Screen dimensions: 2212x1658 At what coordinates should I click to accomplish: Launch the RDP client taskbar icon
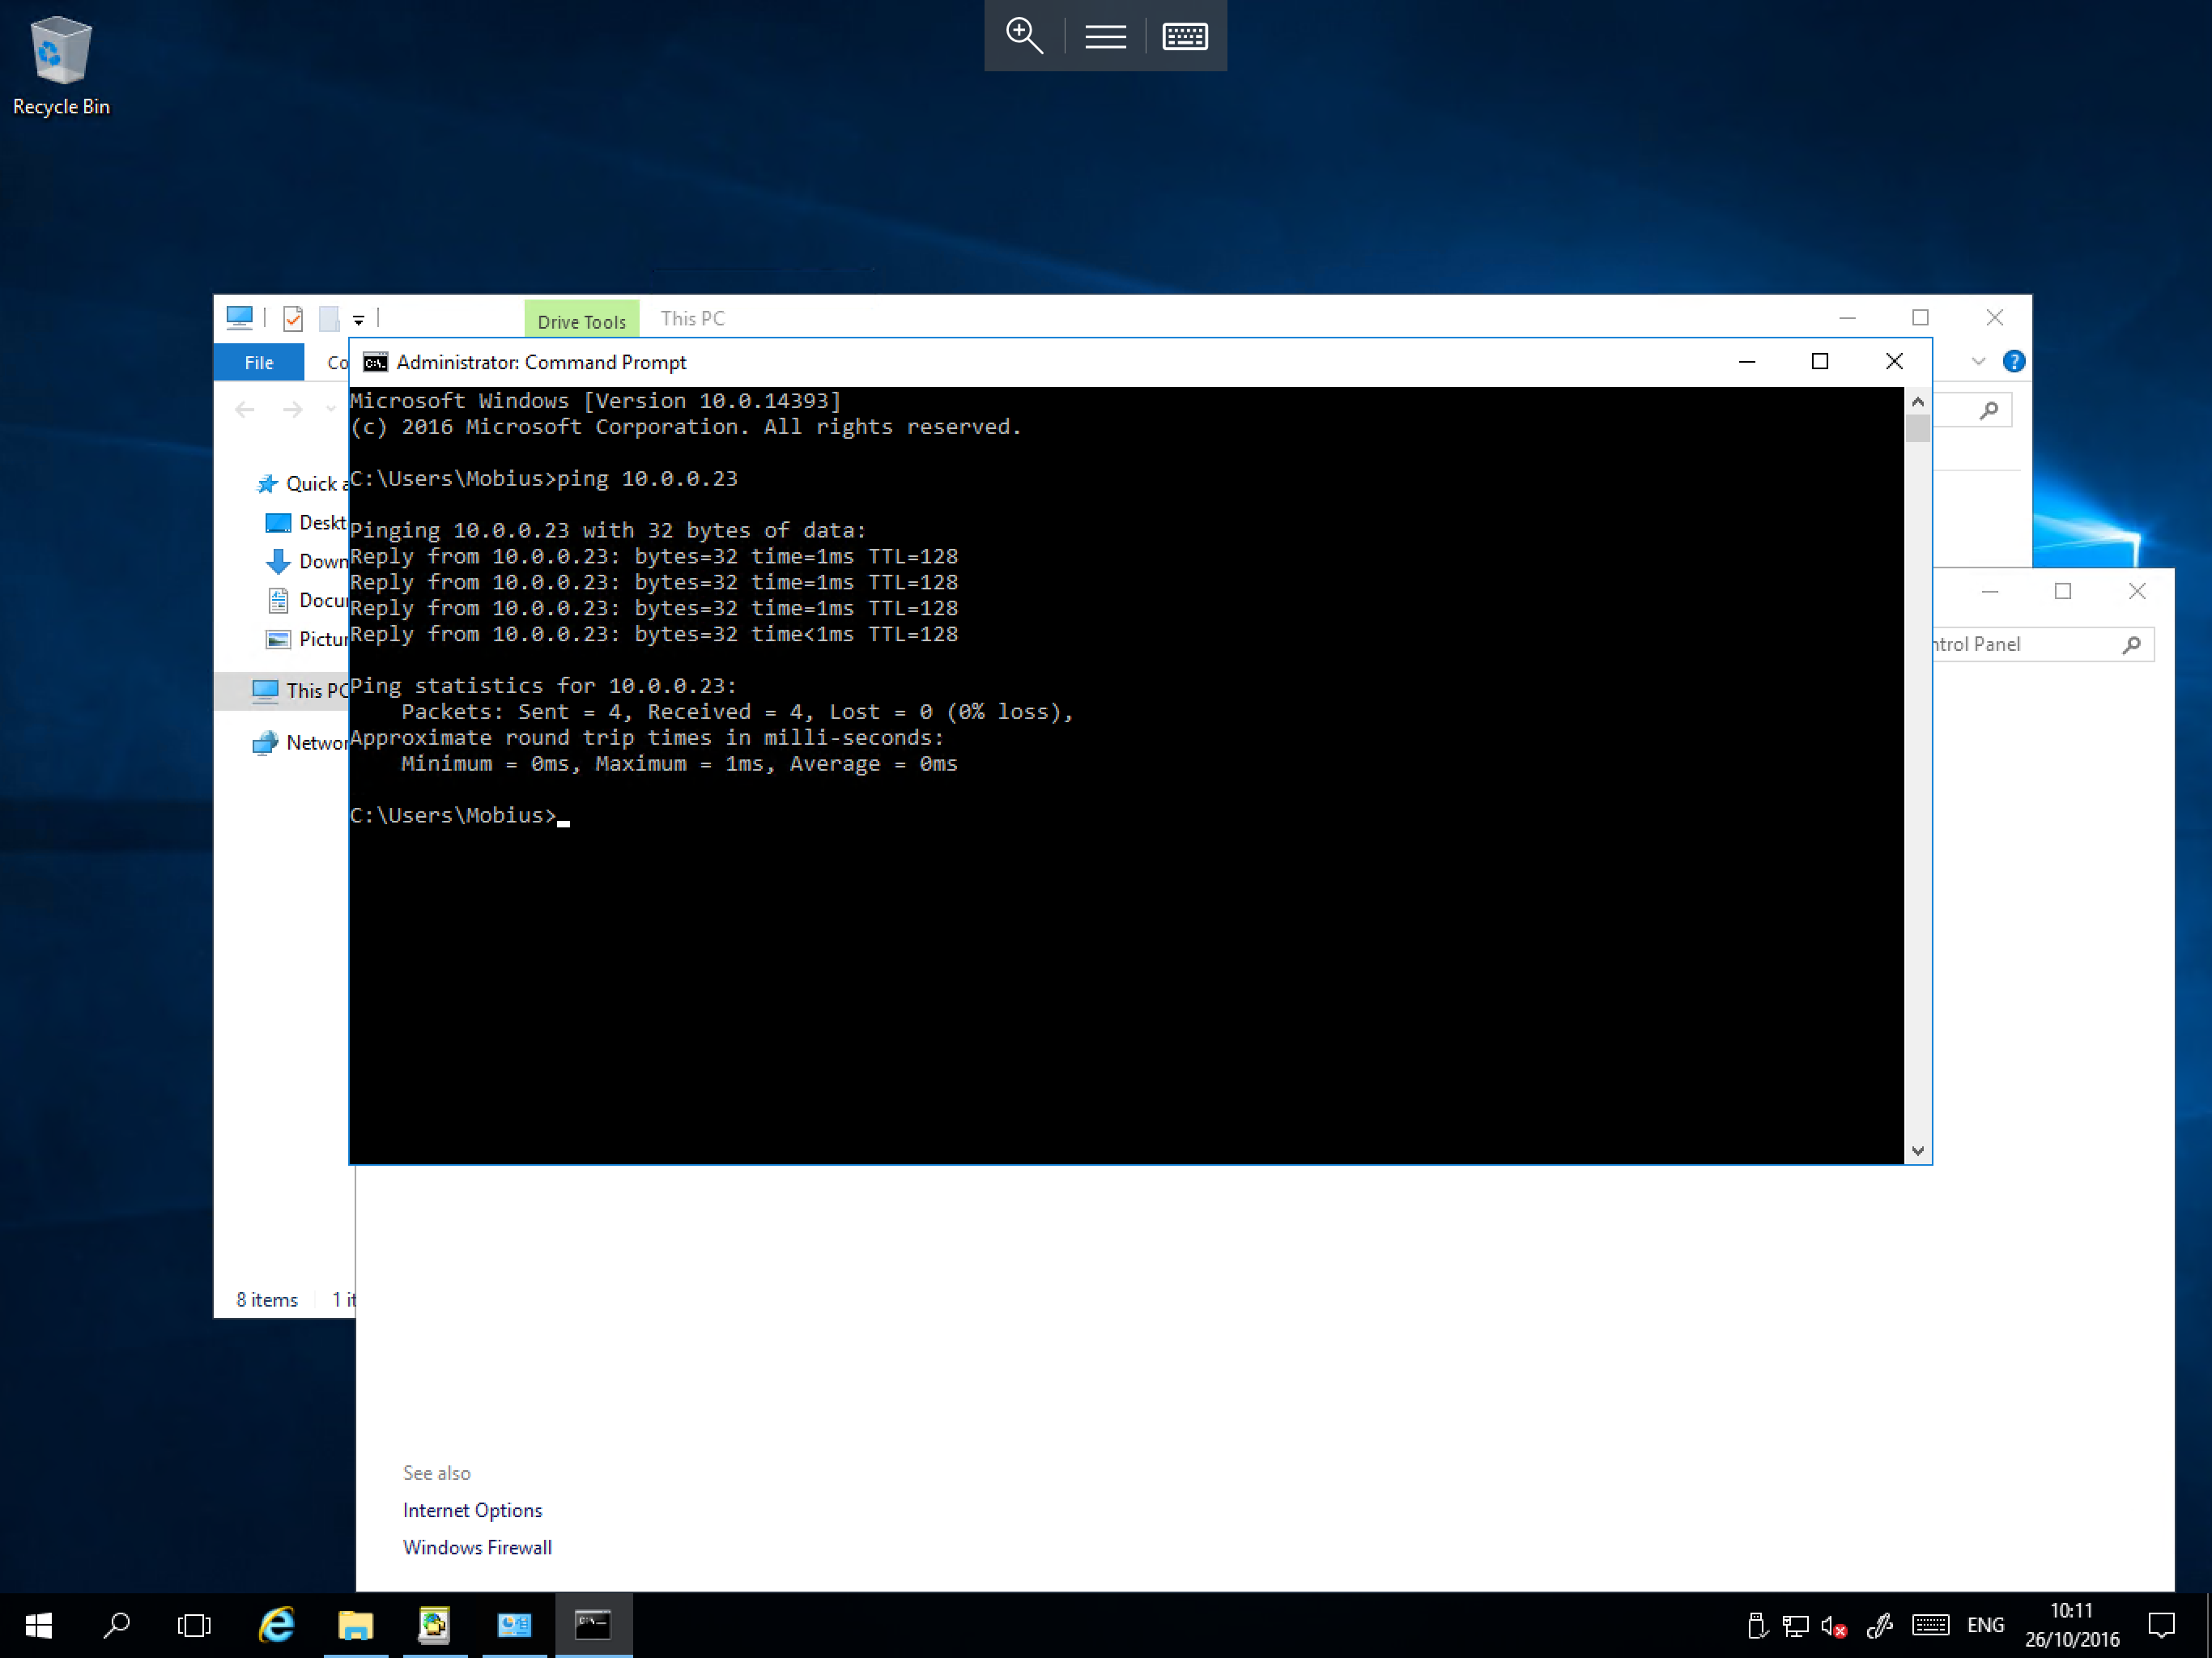(x=435, y=1625)
